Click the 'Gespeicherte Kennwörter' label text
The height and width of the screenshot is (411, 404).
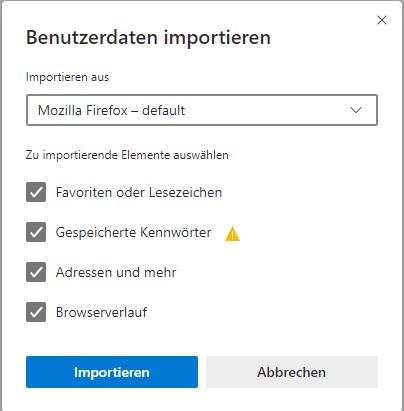(133, 232)
